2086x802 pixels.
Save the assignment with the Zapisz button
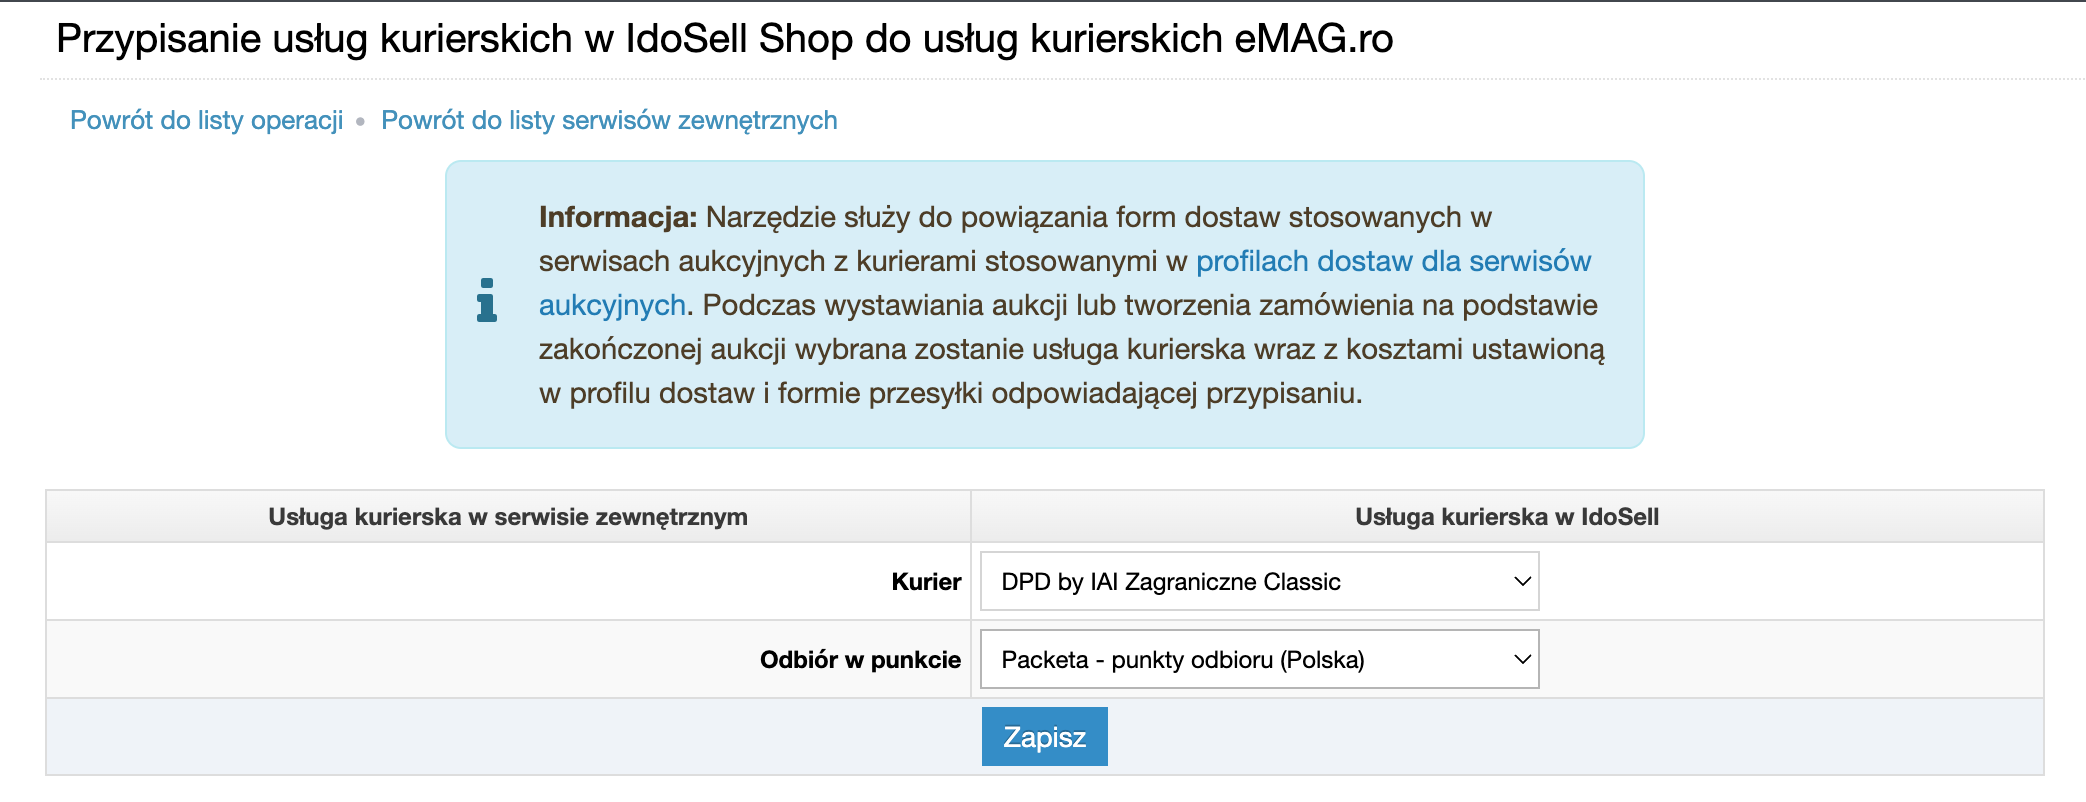[1044, 737]
